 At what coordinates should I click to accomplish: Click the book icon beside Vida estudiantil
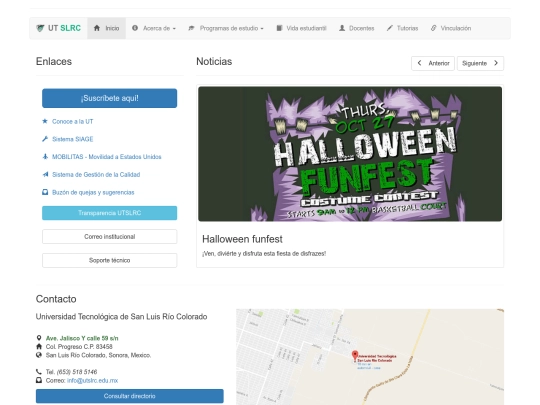click(279, 28)
